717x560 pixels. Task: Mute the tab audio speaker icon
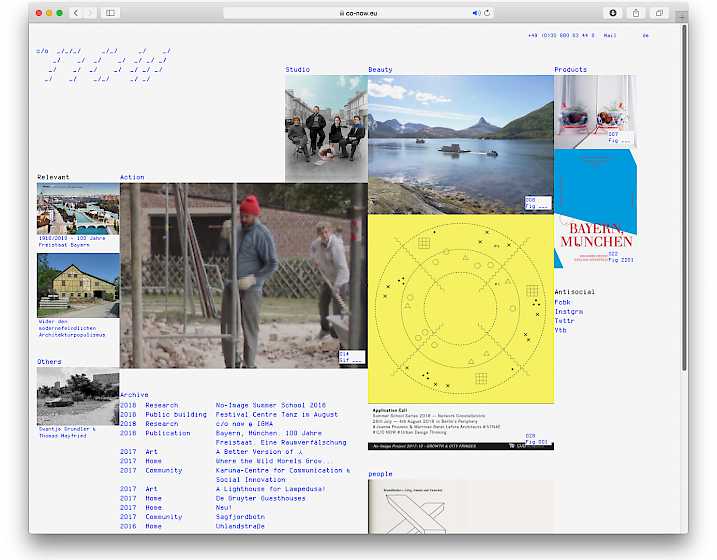[x=476, y=13]
